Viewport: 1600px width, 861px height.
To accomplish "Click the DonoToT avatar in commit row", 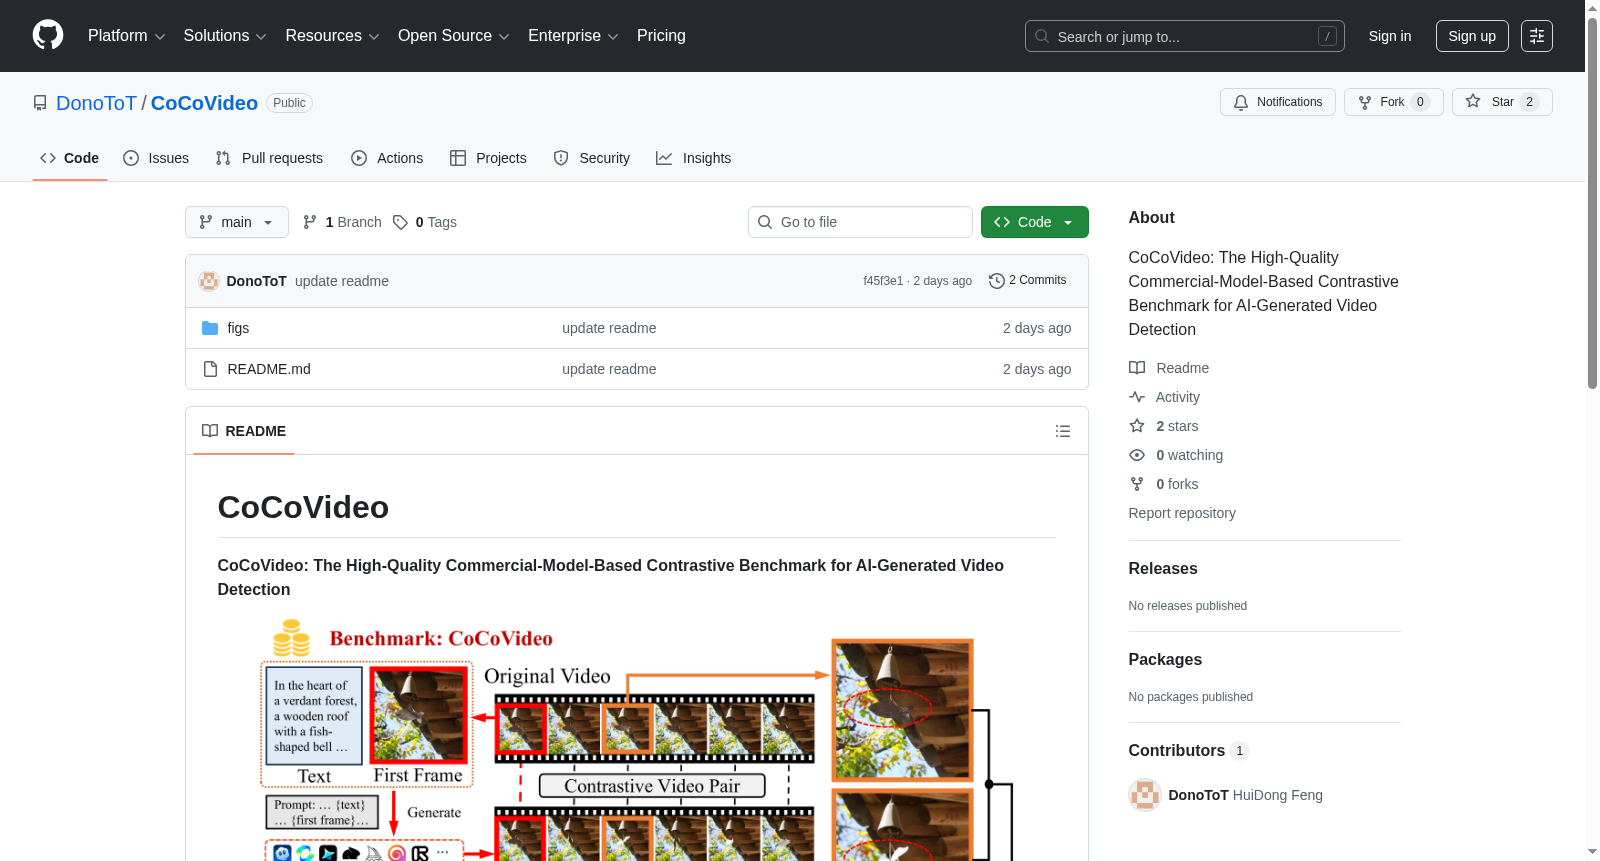I will (209, 281).
